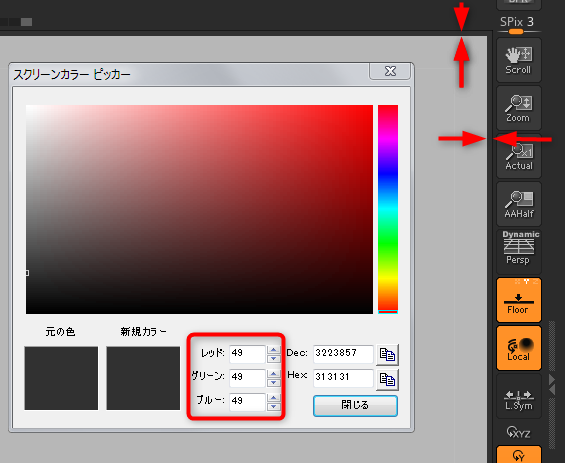Viewport: 565px width, 463px height.
Task: Click the Dec value field 3223857
Action: [x=343, y=354]
